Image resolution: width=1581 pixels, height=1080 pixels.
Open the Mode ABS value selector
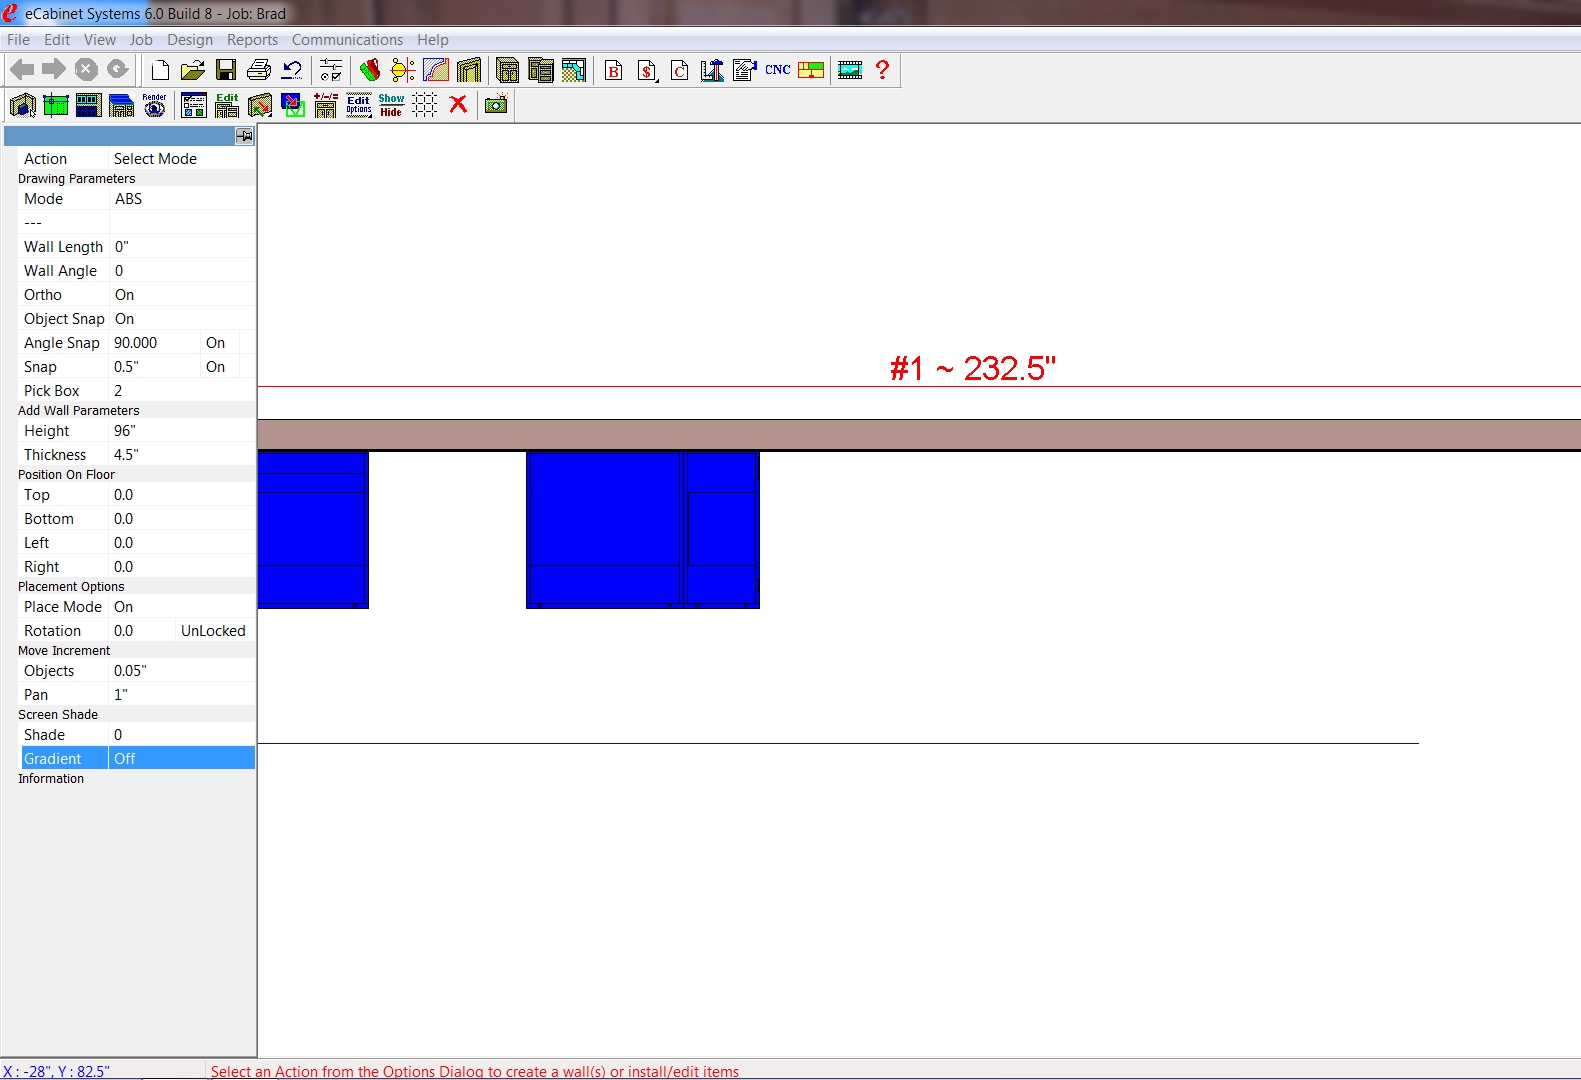pyautogui.click(x=180, y=199)
